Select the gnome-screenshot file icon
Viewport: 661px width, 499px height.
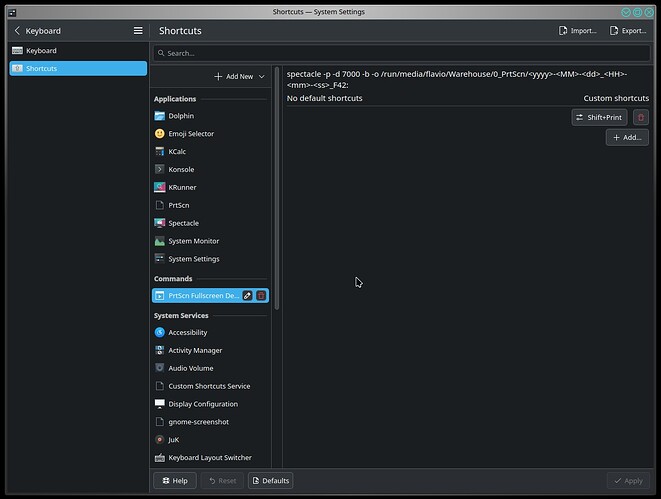(x=159, y=422)
